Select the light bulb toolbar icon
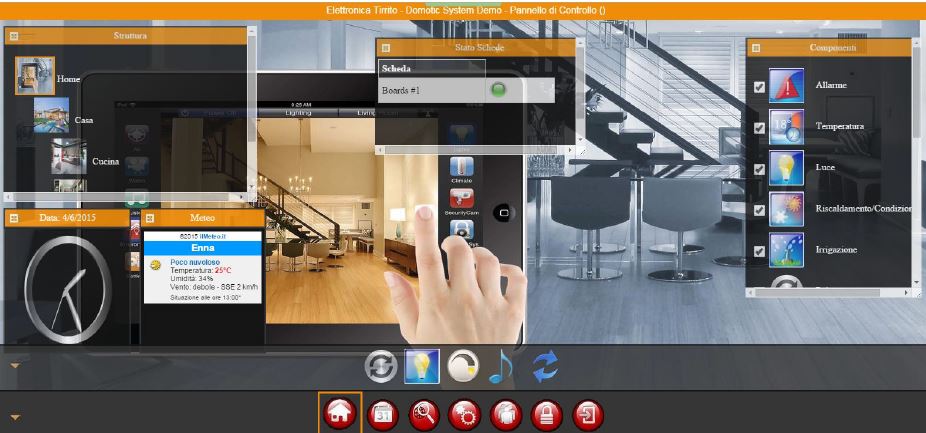926x433 pixels. (x=422, y=366)
